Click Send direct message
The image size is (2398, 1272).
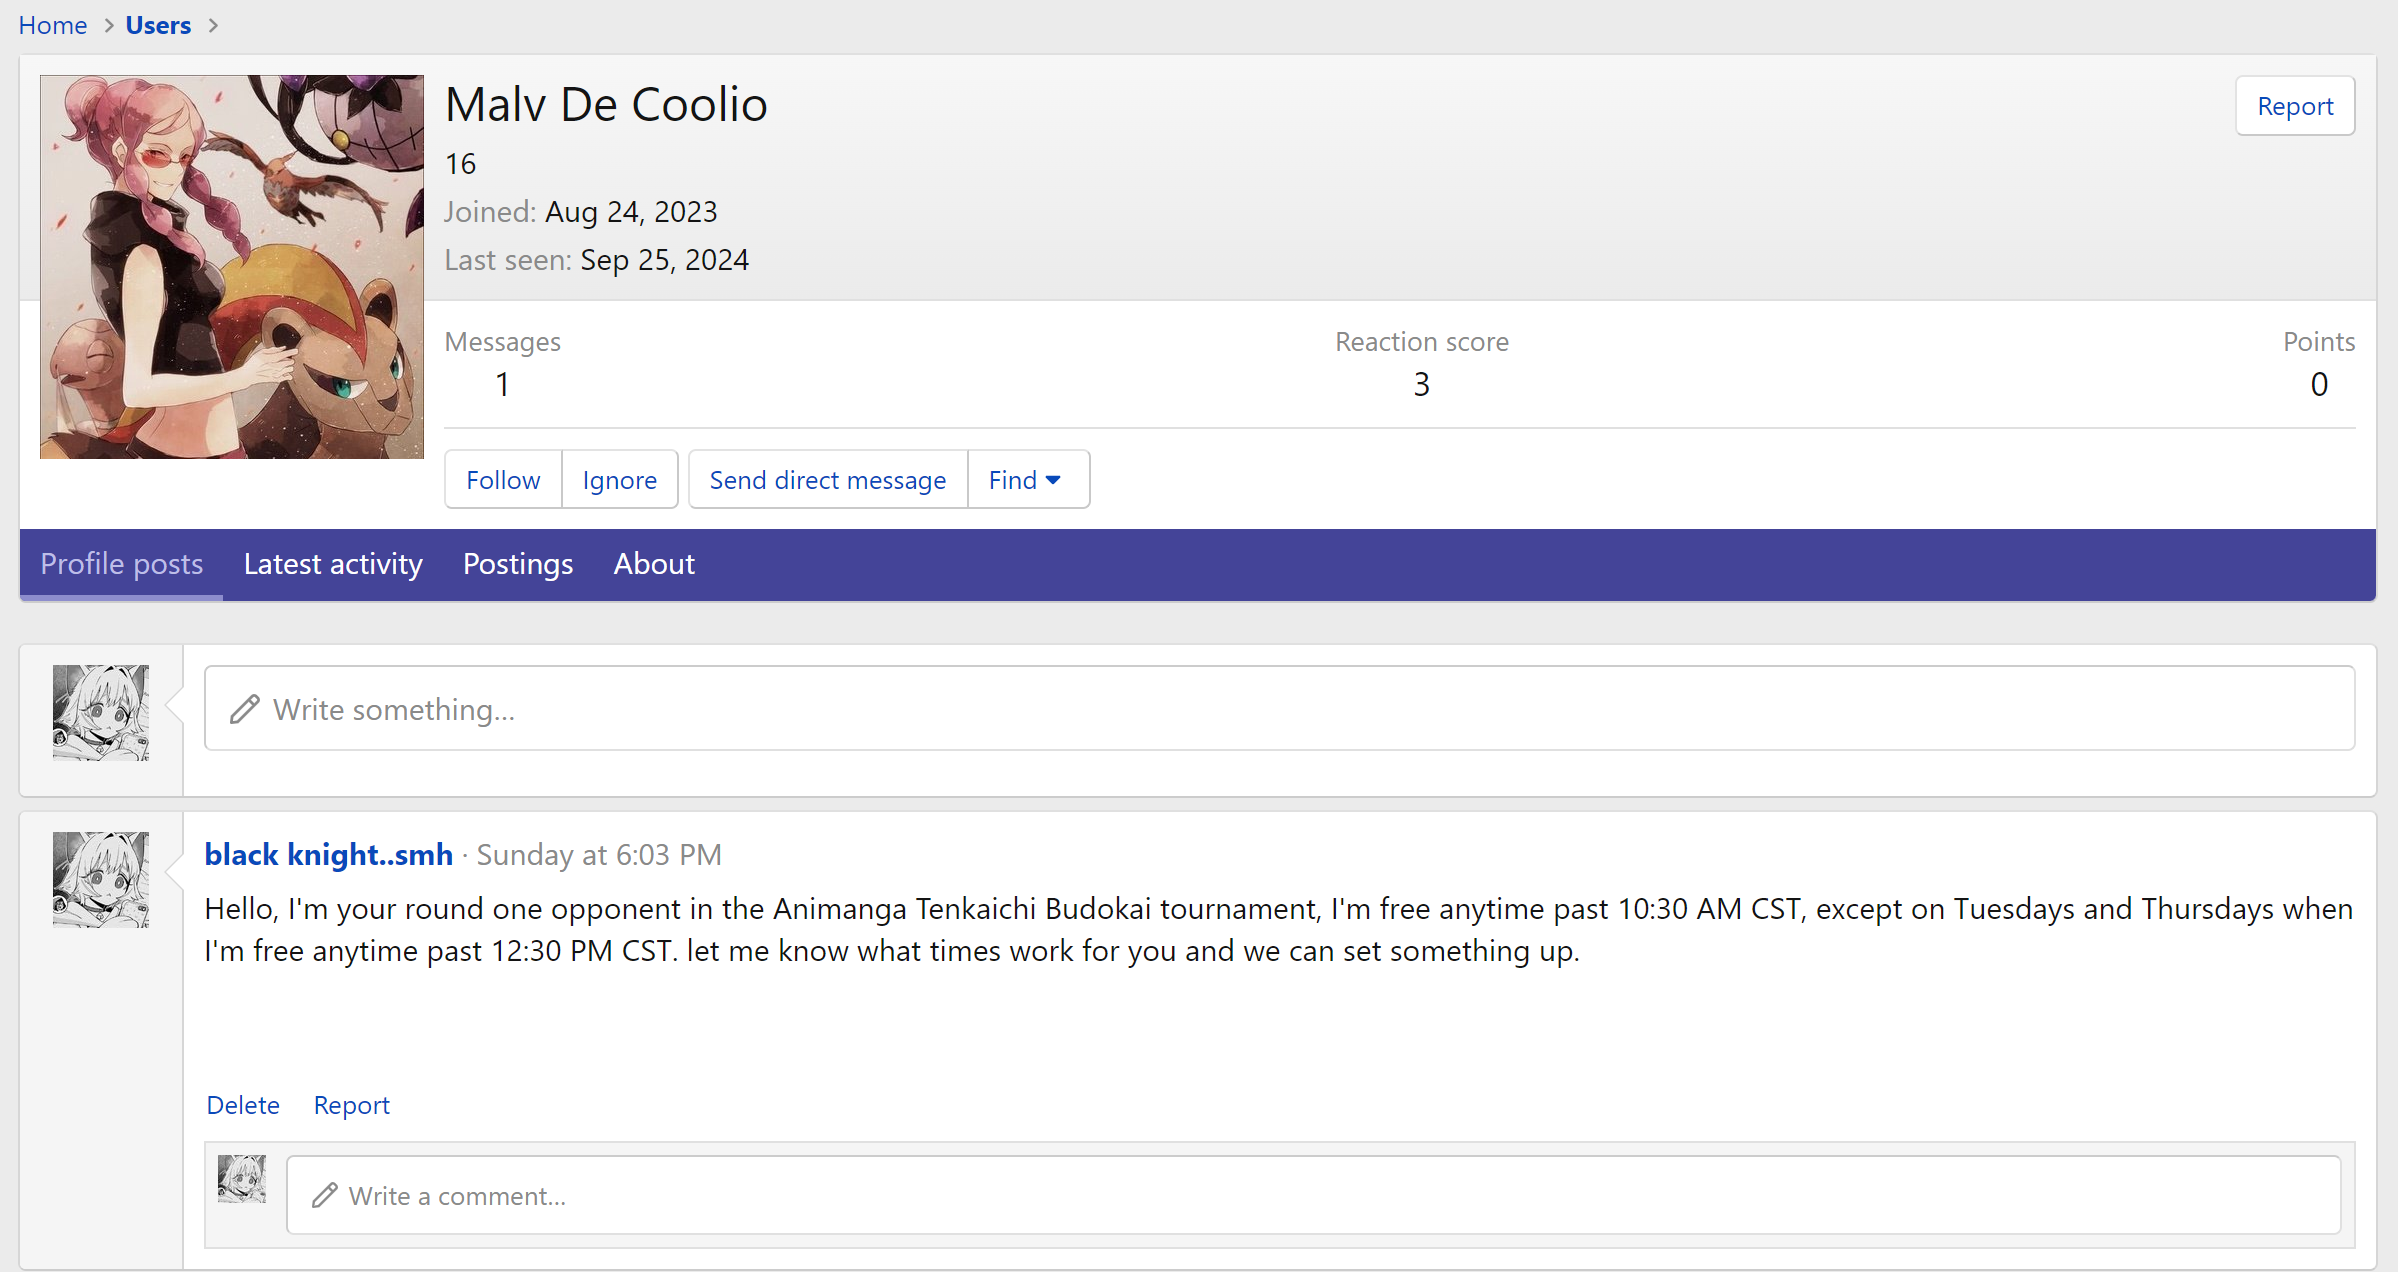click(x=827, y=480)
